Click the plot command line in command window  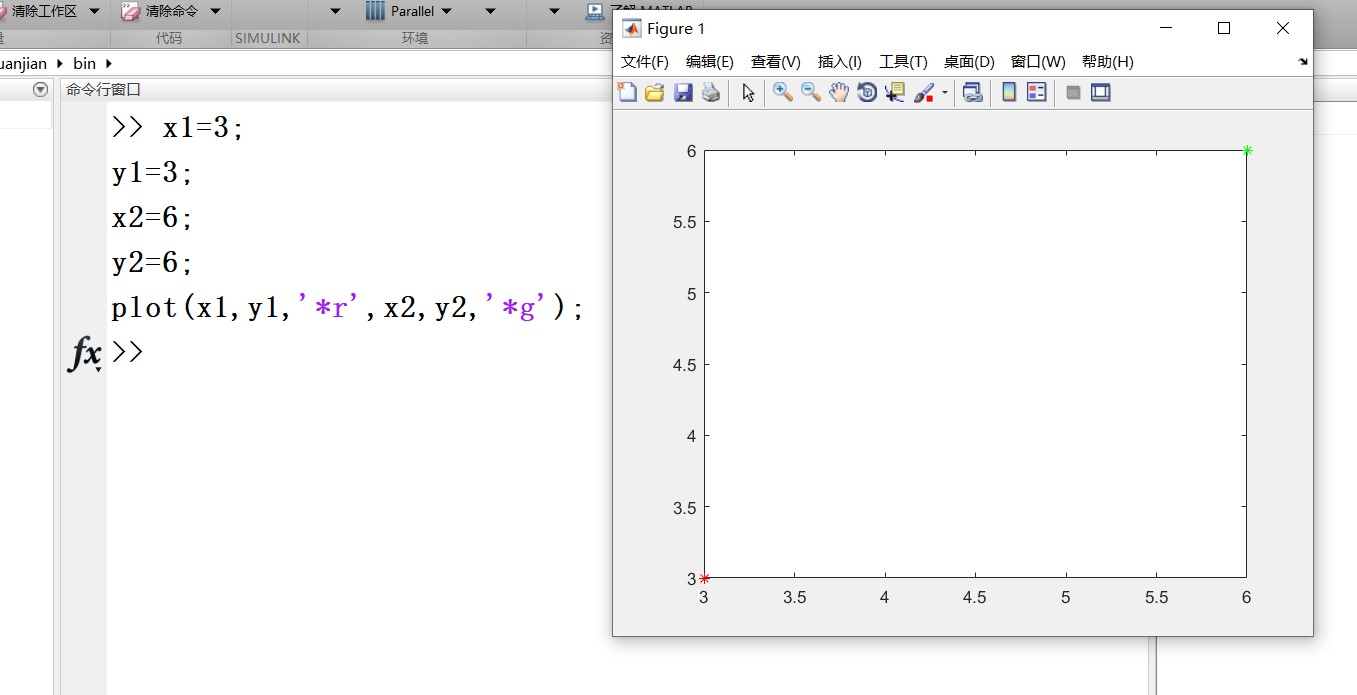(347, 307)
